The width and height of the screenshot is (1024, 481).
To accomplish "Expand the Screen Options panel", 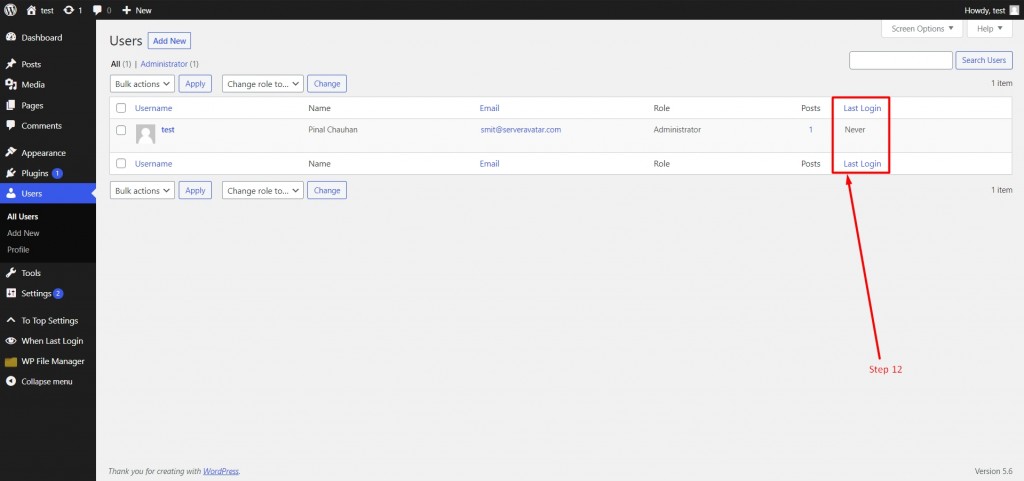I will pos(922,29).
